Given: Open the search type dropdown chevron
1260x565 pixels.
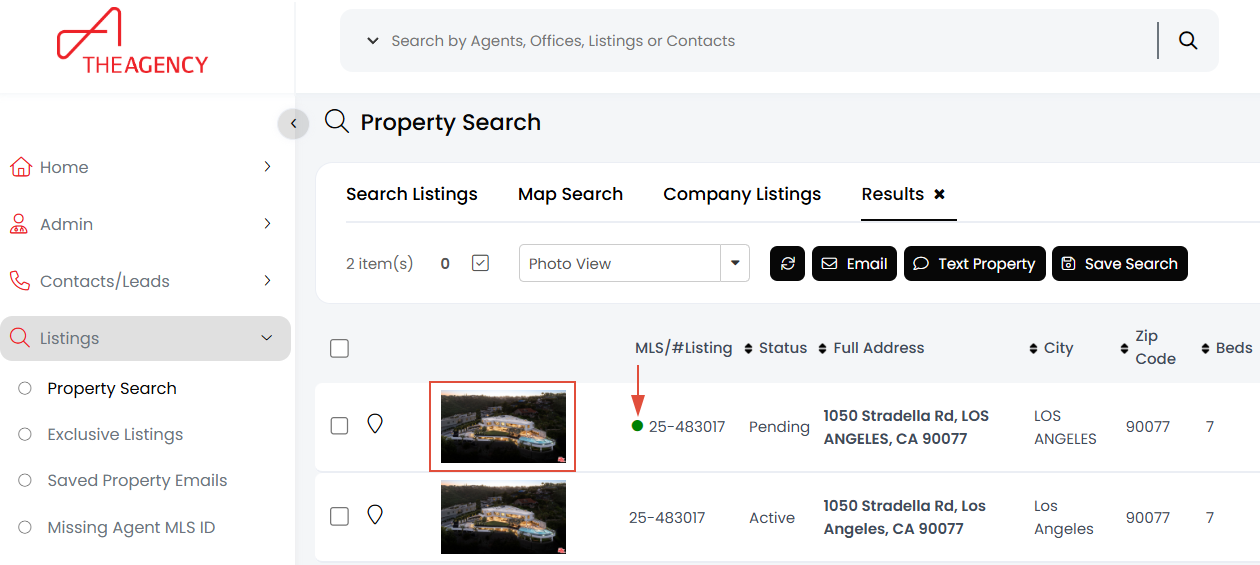Looking at the screenshot, I should point(373,41).
